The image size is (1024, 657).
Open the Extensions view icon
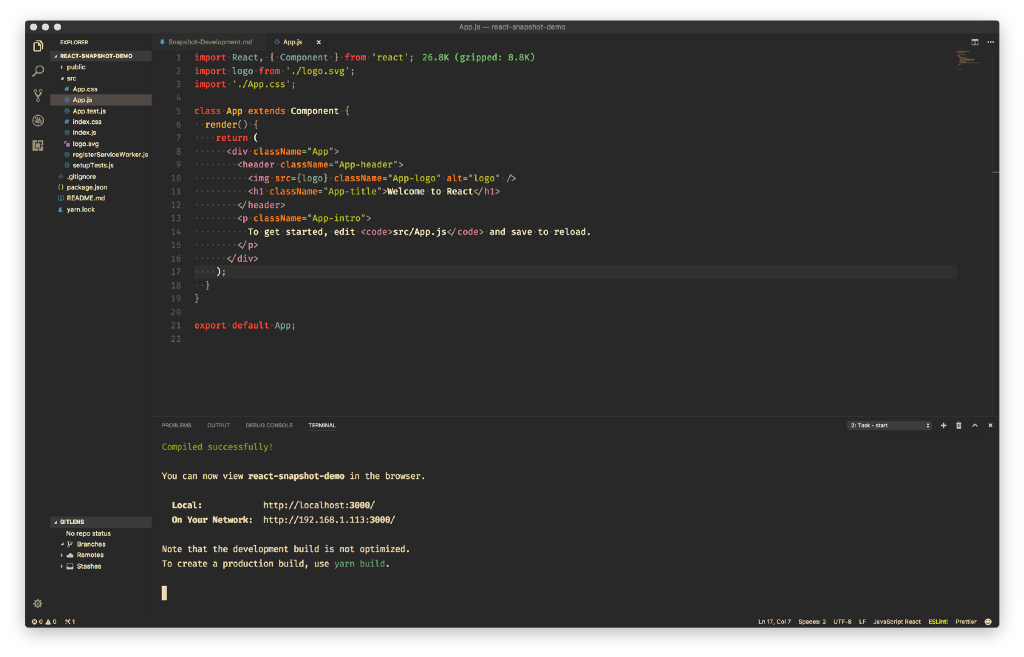point(38,145)
